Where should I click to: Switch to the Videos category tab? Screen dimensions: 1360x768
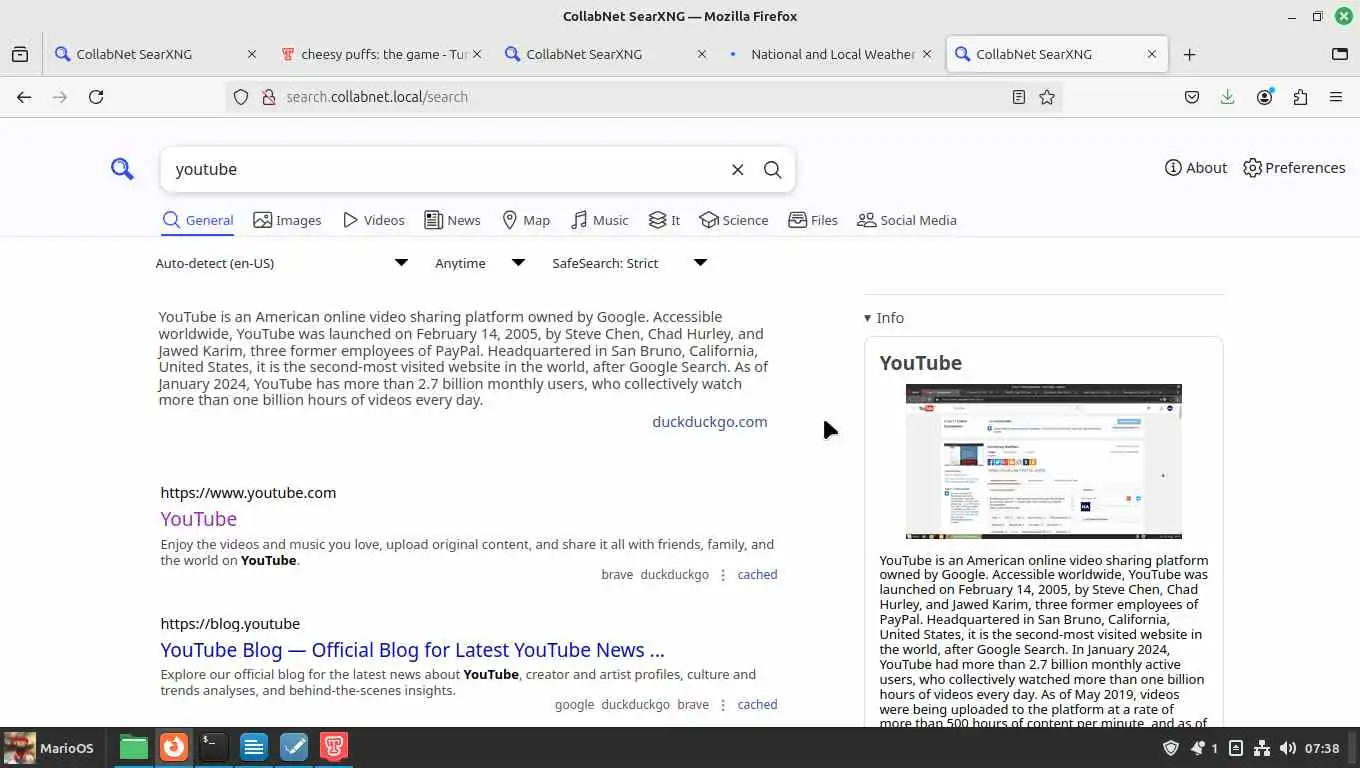pyautogui.click(x=373, y=220)
